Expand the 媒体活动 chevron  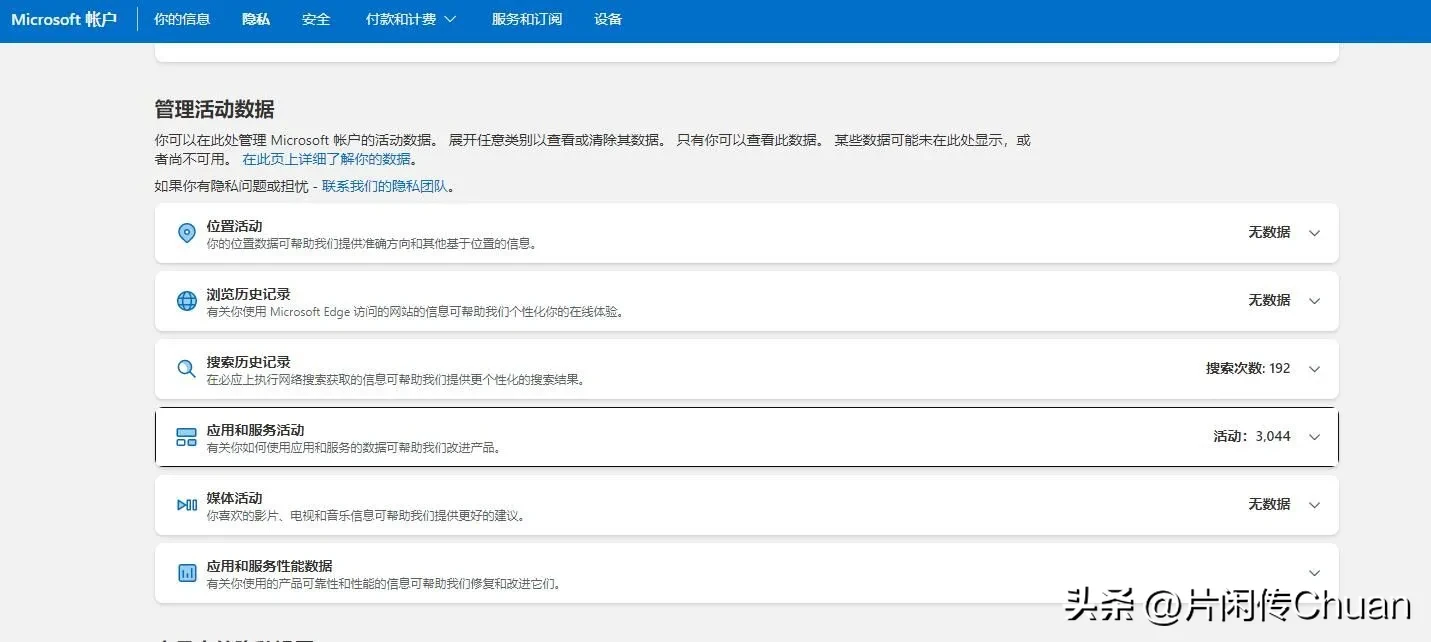(x=1315, y=505)
